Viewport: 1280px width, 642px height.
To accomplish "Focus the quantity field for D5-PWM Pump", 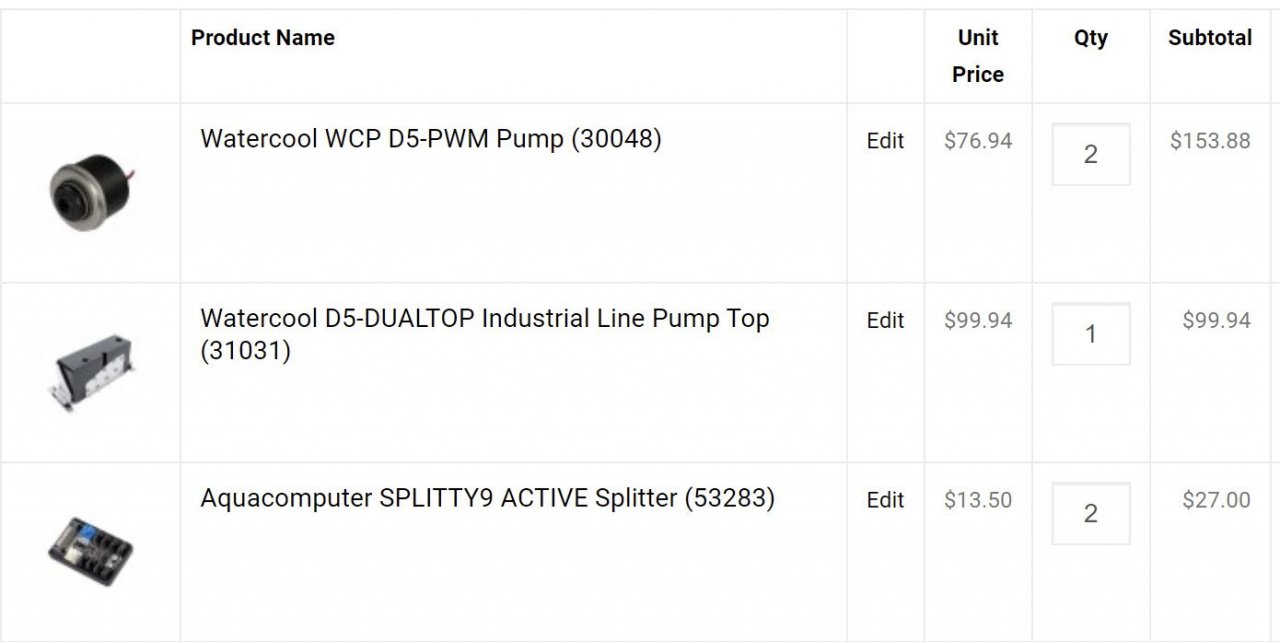I will click(x=1090, y=154).
